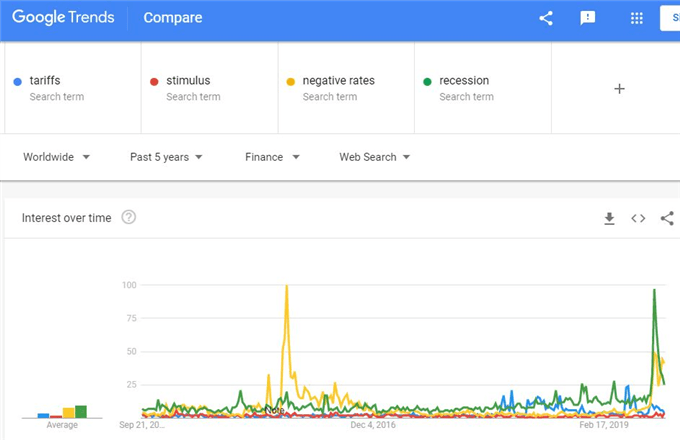The width and height of the screenshot is (680, 440).
Task: Expand the Finance category dropdown
Action: click(272, 157)
